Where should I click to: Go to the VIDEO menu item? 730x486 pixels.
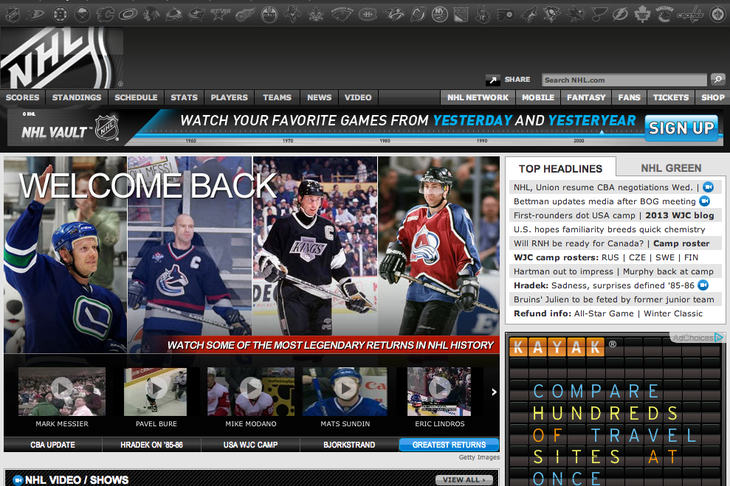358,98
